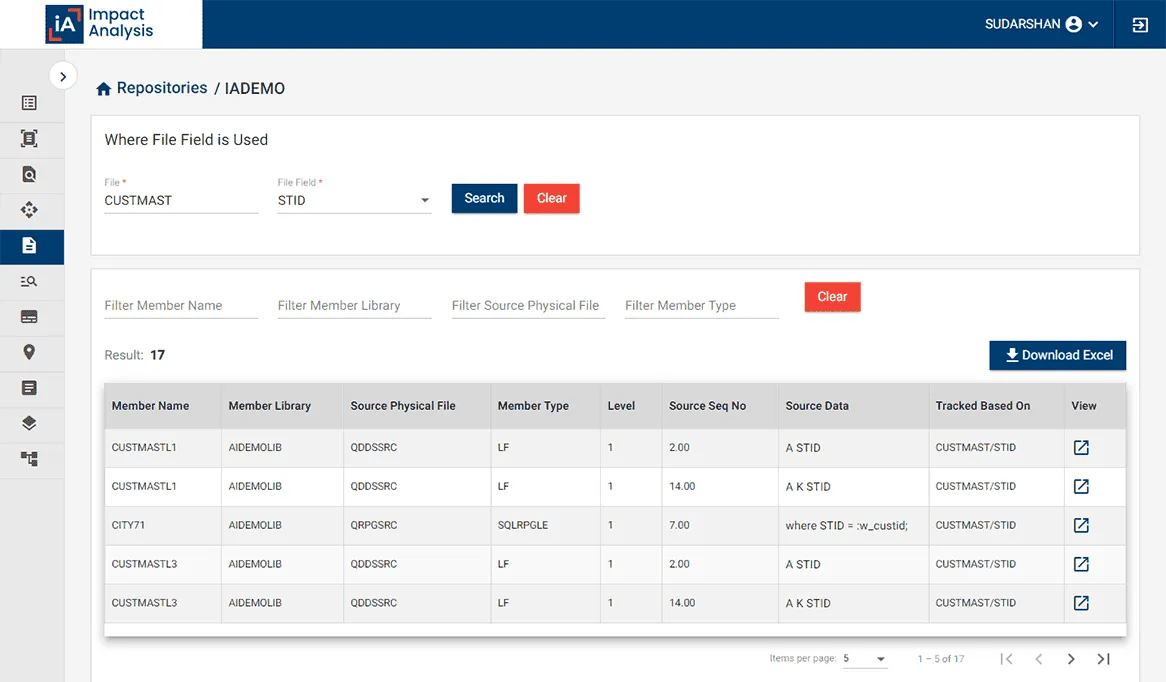Screen dimensions: 1166x682
Task: Jump to last page of results
Action: click(1103, 659)
